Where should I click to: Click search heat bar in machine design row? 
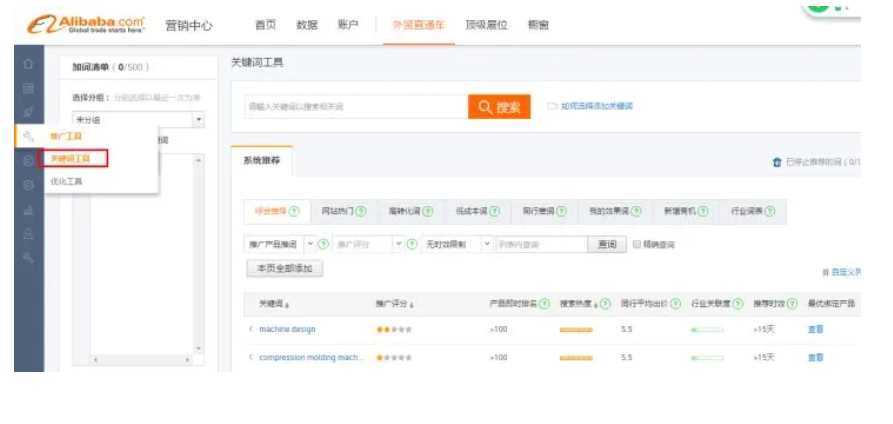576,329
